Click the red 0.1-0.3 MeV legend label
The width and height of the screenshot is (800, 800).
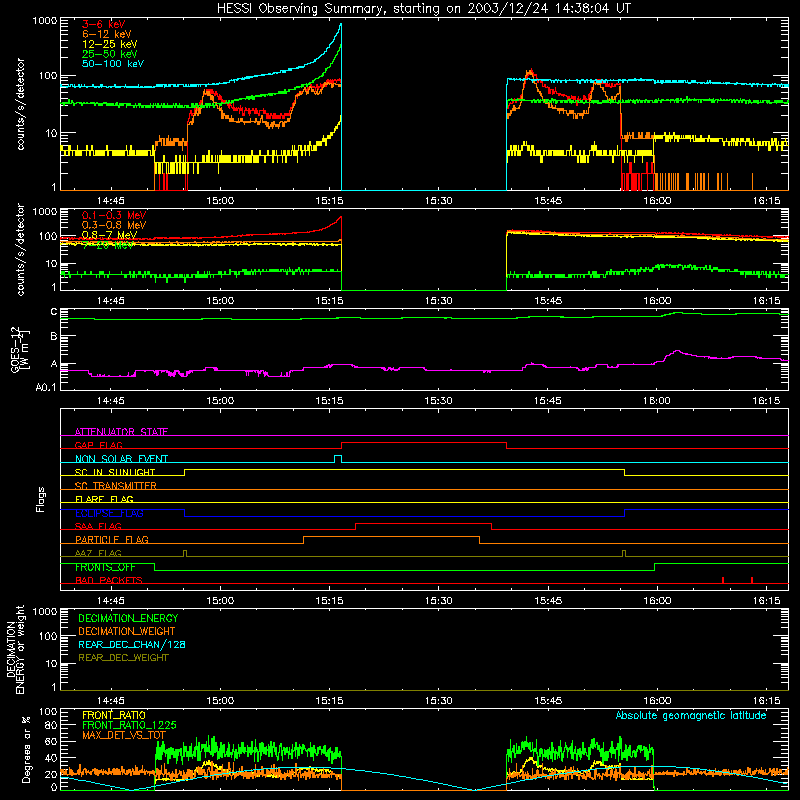114,215
